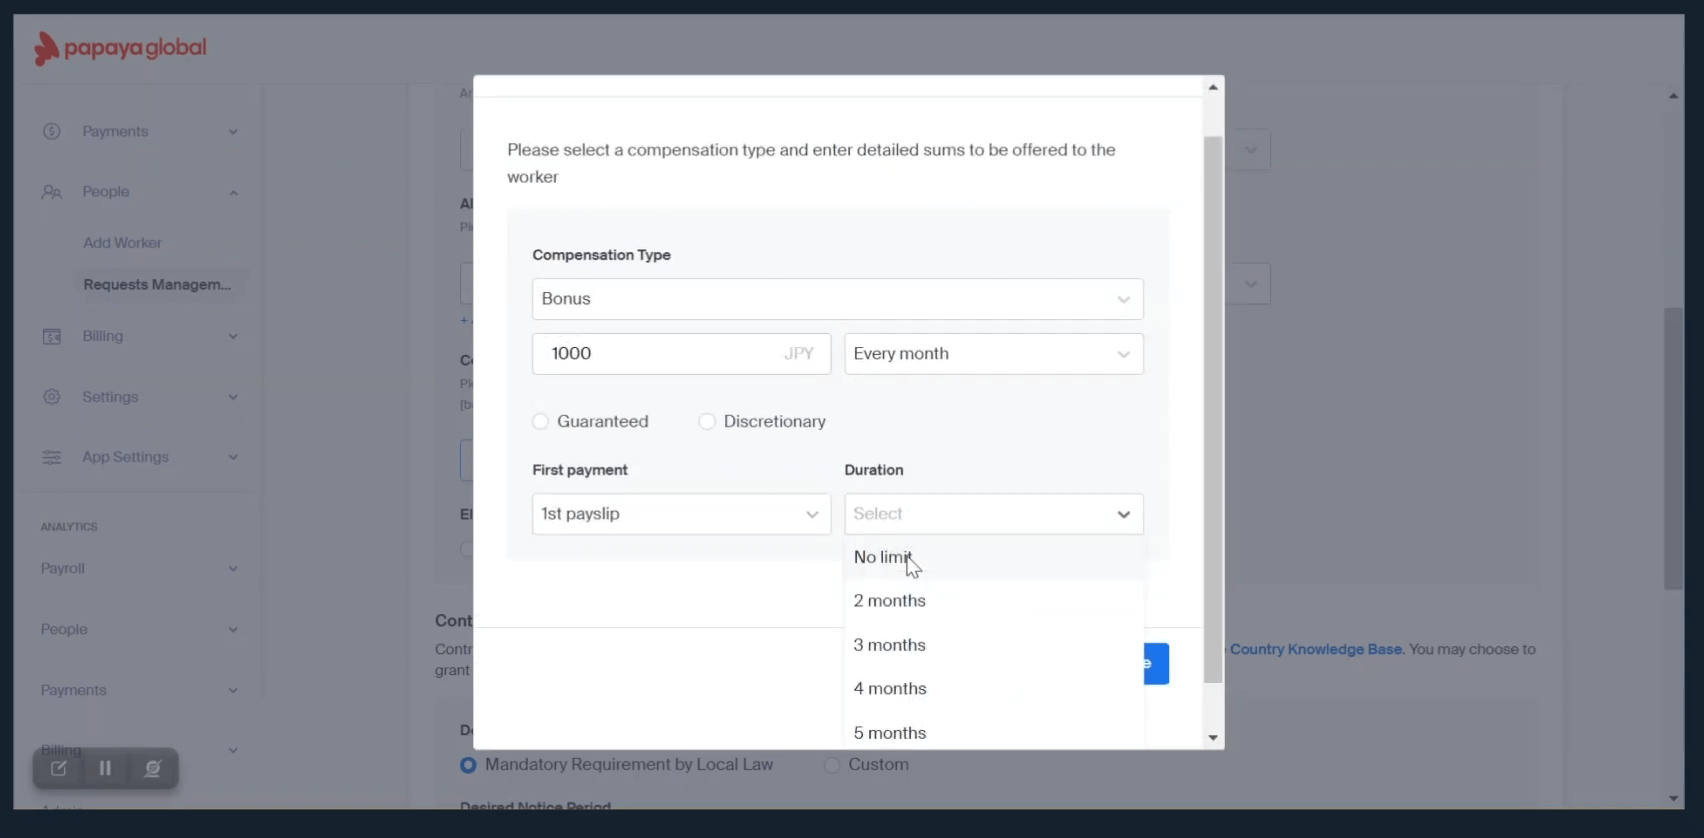The height and width of the screenshot is (838, 1704).
Task: Click the Billing icon in sidebar
Action: pos(52,336)
